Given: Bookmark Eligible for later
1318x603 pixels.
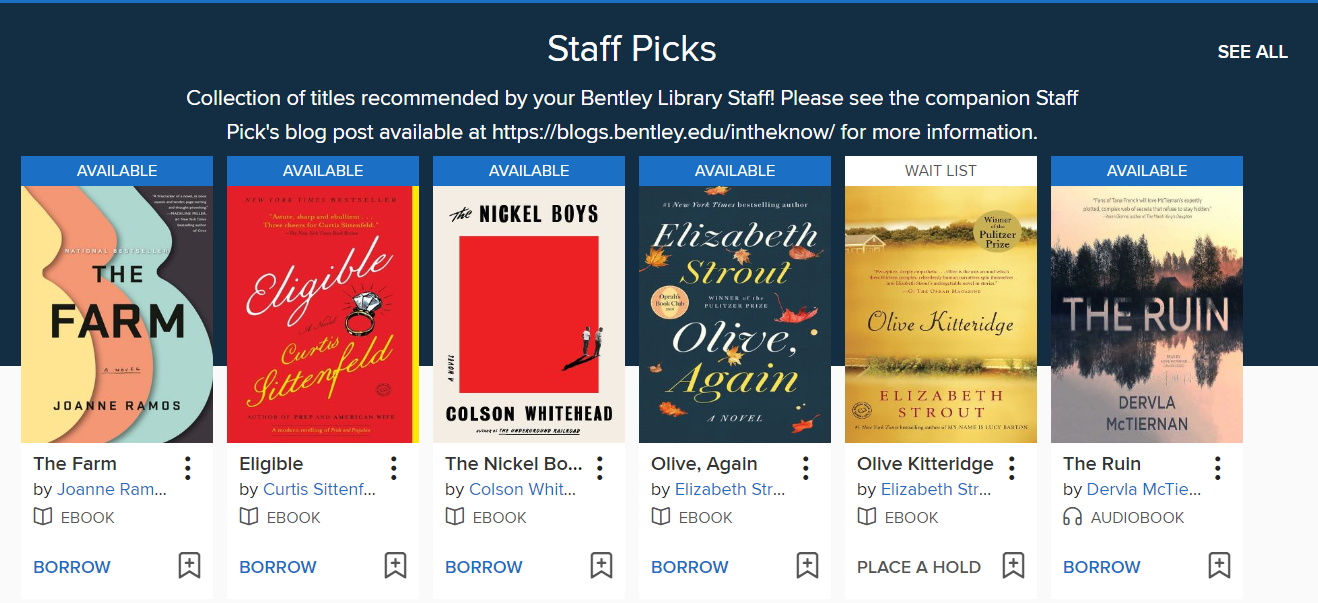Looking at the screenshot, I should (395, 565).
